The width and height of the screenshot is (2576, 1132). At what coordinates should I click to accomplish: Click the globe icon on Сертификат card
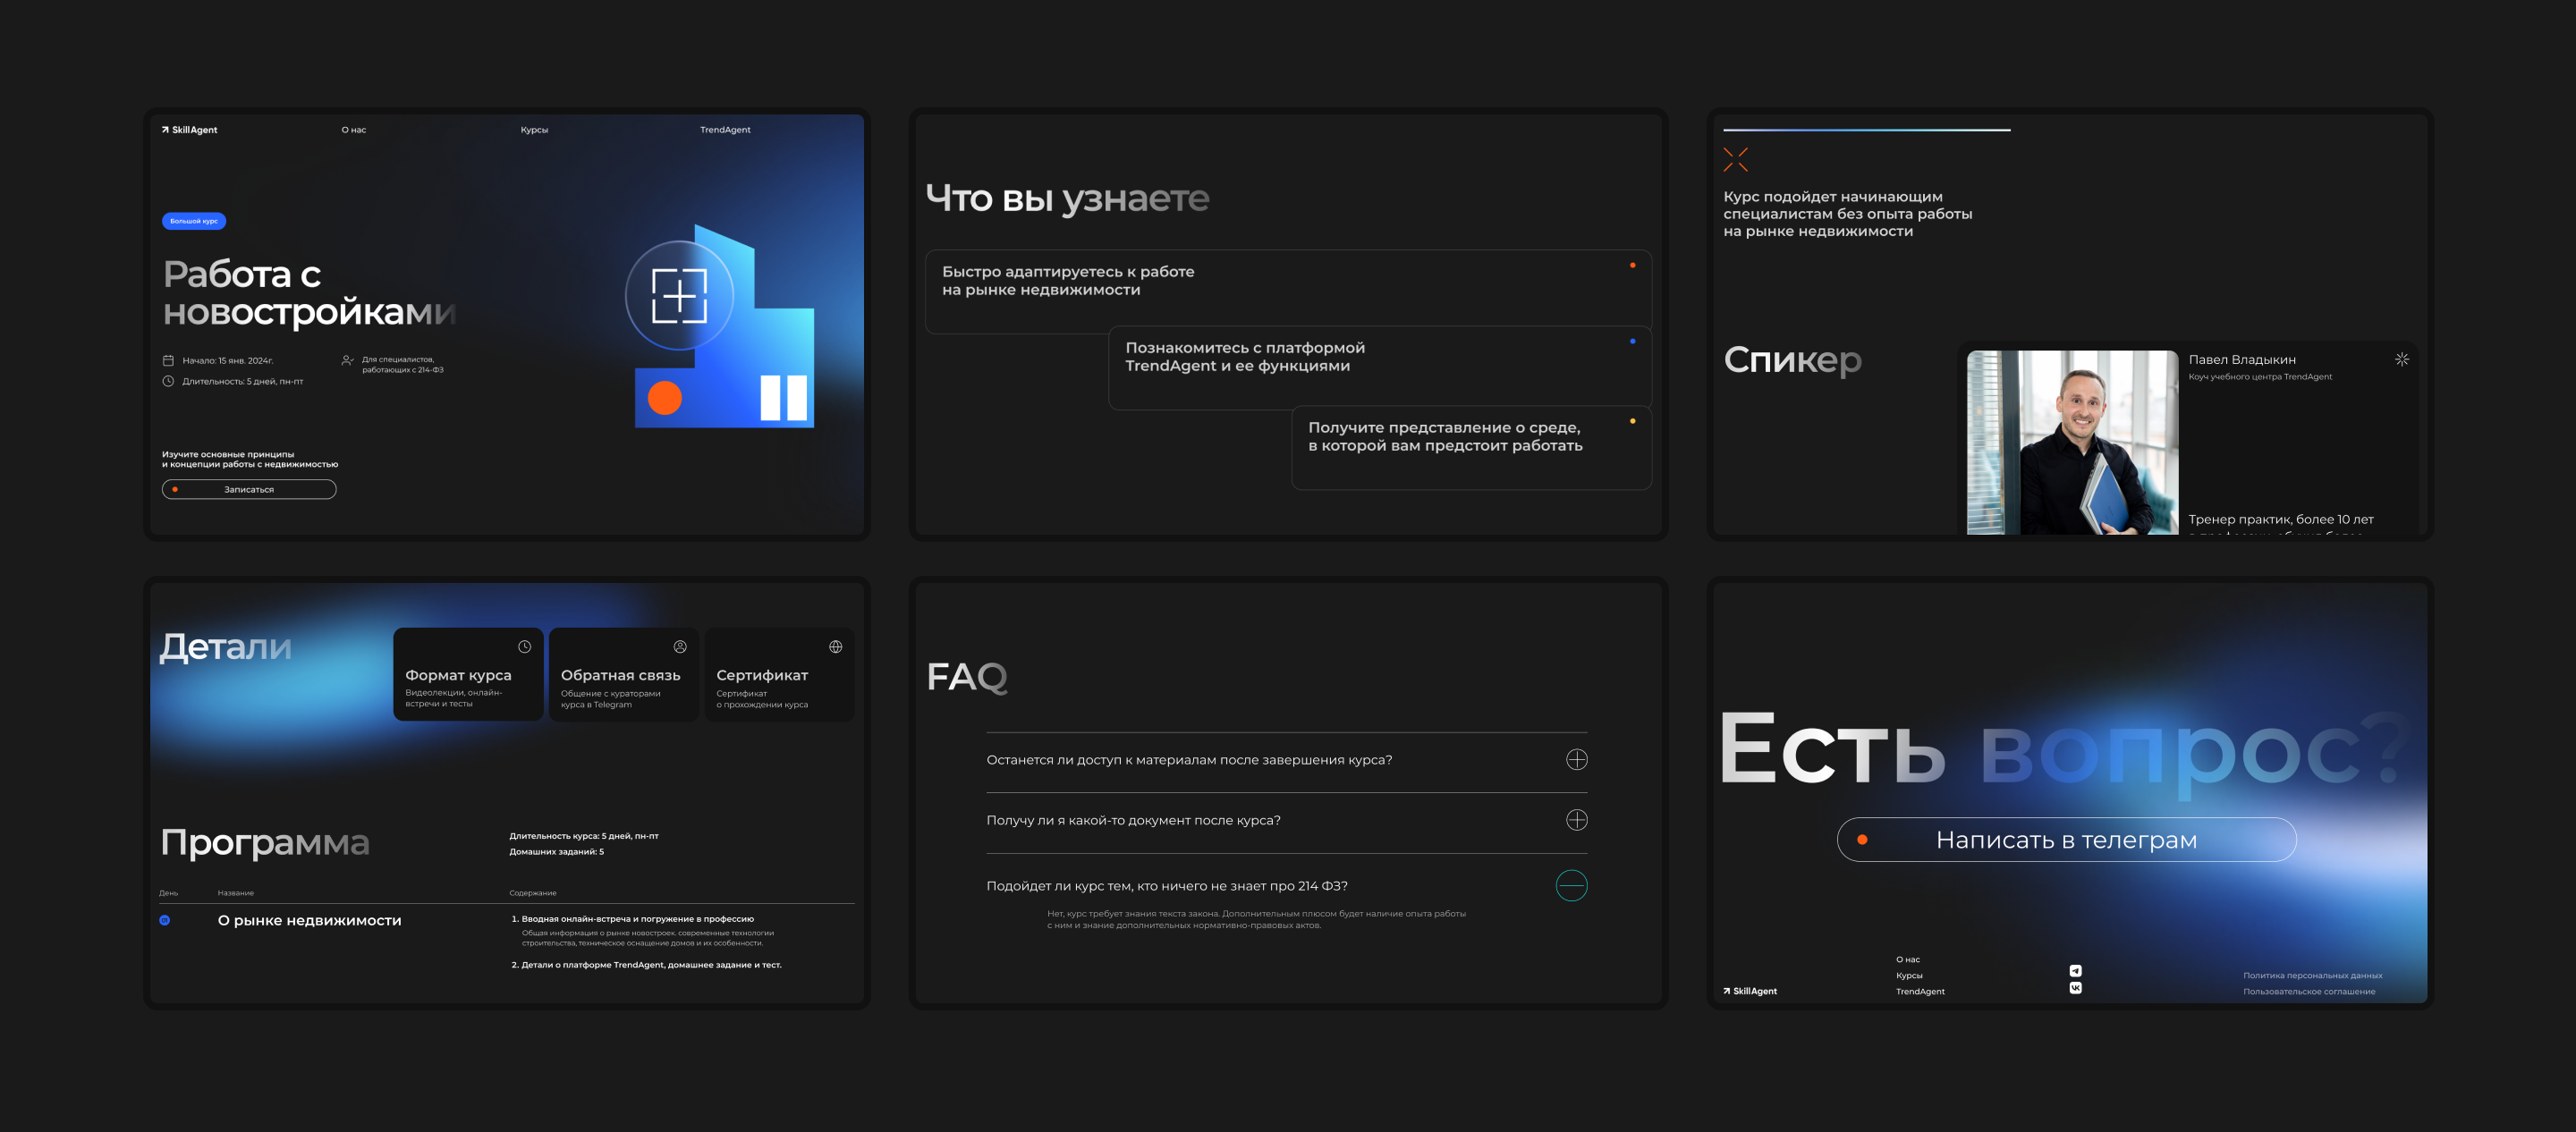(x=835, y=647)
